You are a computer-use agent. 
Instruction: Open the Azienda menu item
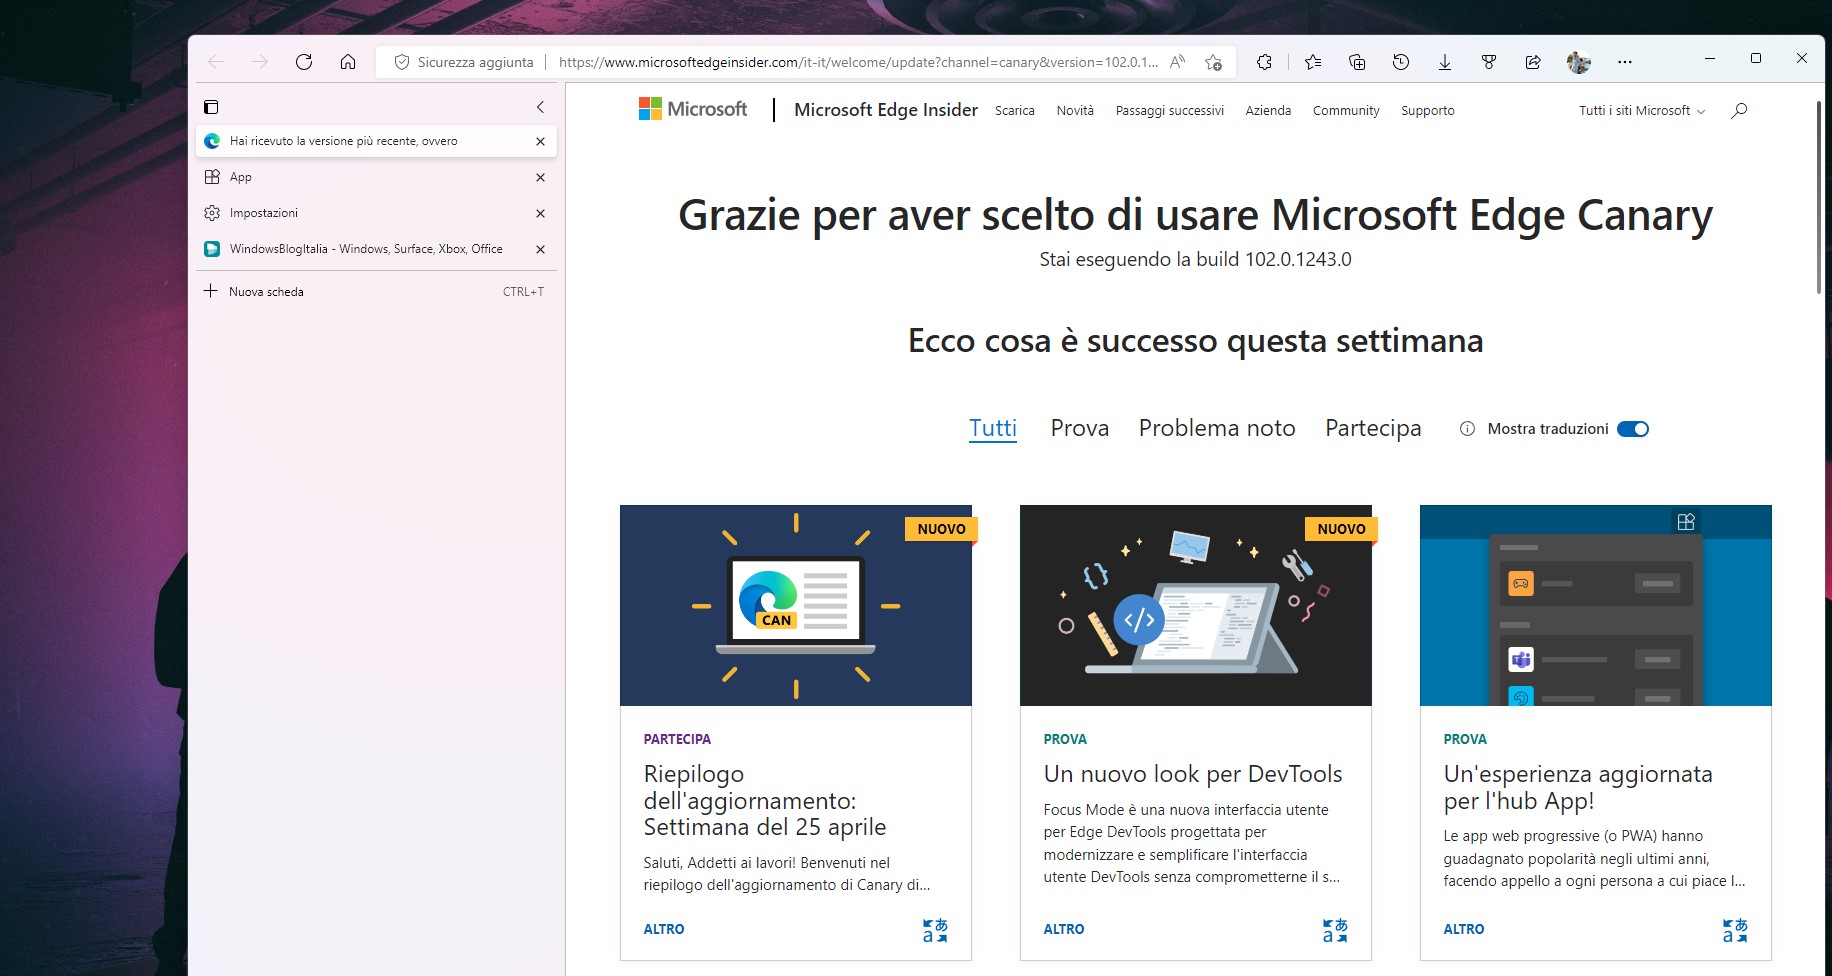(1268, 111)
